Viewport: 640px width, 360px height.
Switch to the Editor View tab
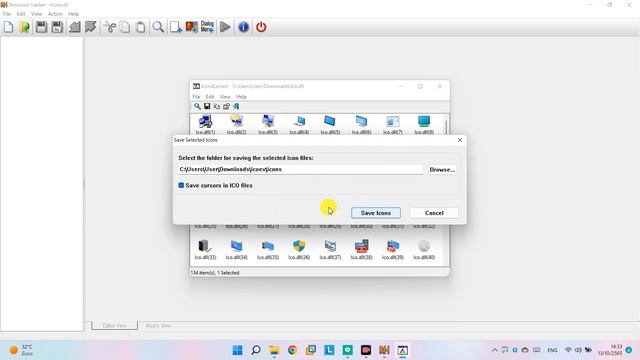[x=115, y=326]
